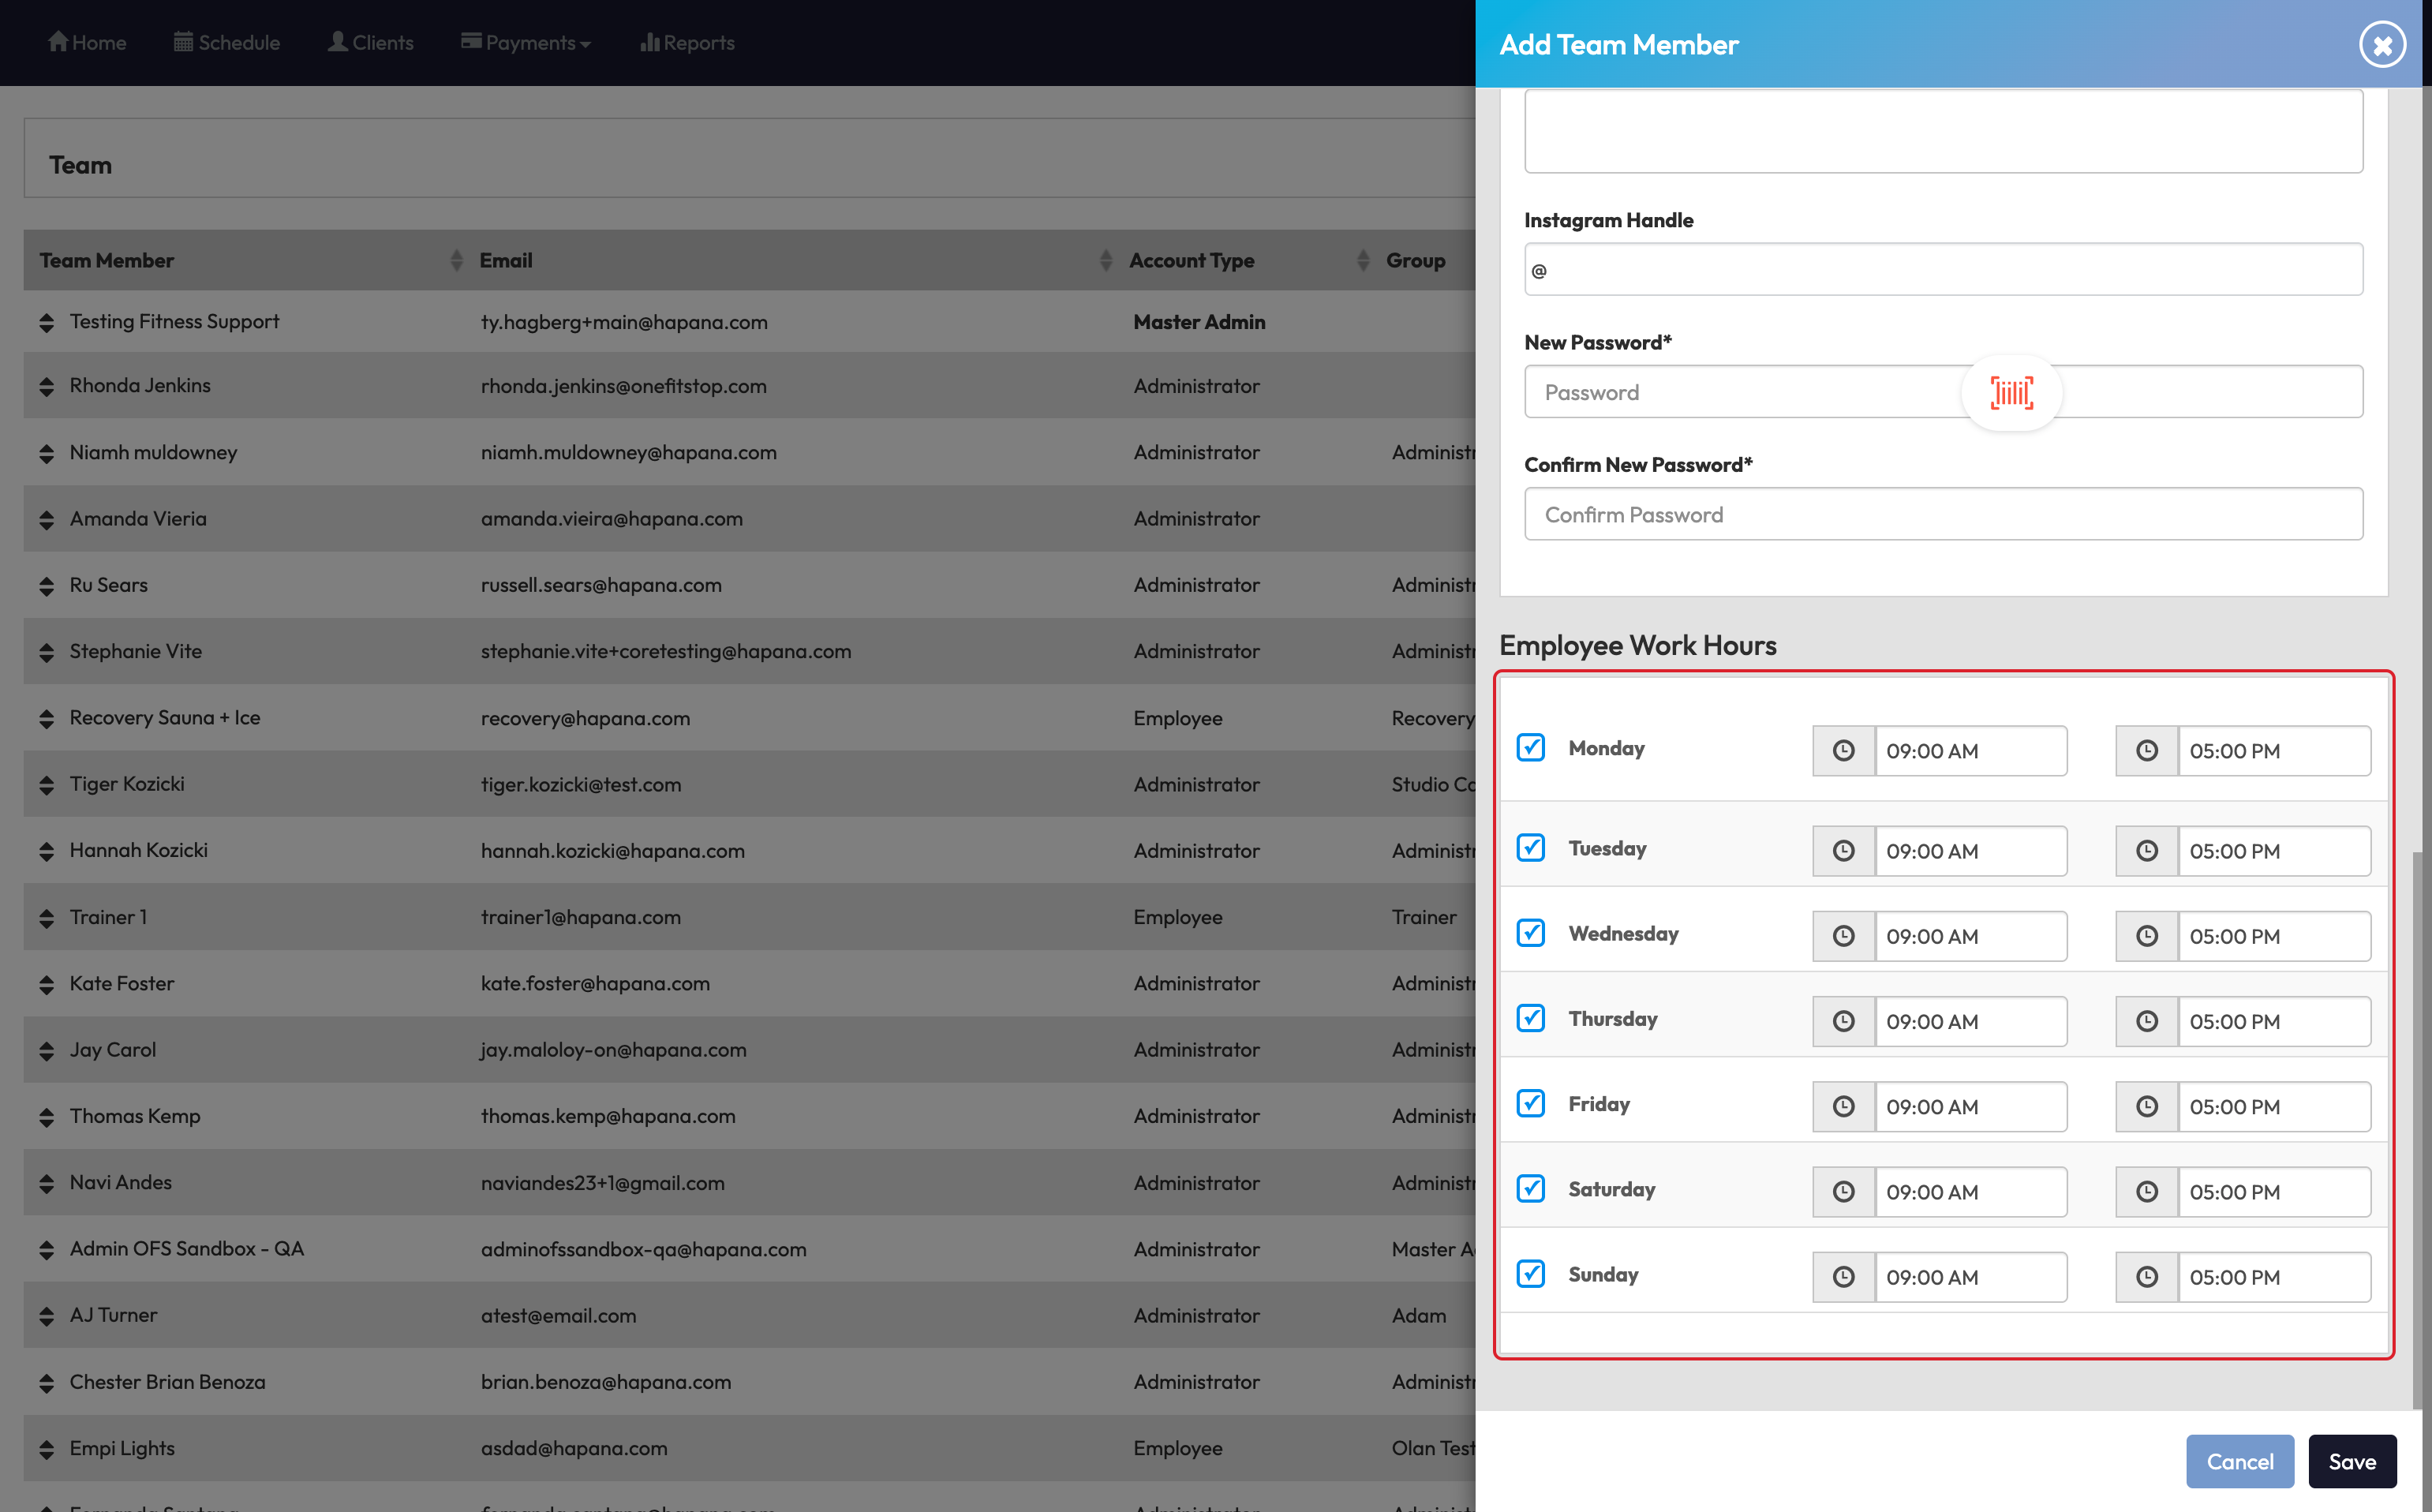Image resolution: width=2432 pixels, height=1512 pixels.
Task: Uncheck the Saturday work hours checkbox
Action: click(1530, 1188)
